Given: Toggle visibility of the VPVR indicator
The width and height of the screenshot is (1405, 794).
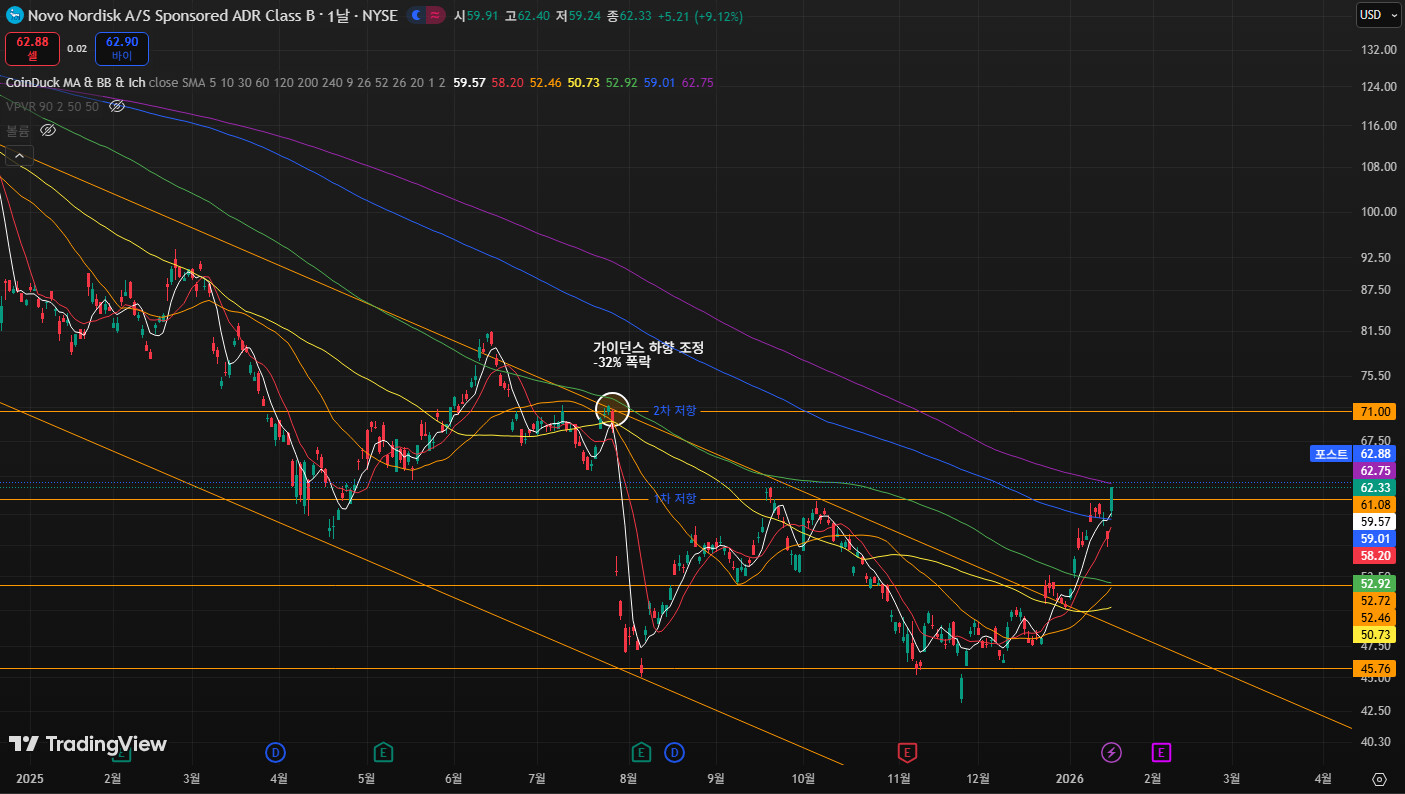Looking at the screenshot, I should 117,106.
